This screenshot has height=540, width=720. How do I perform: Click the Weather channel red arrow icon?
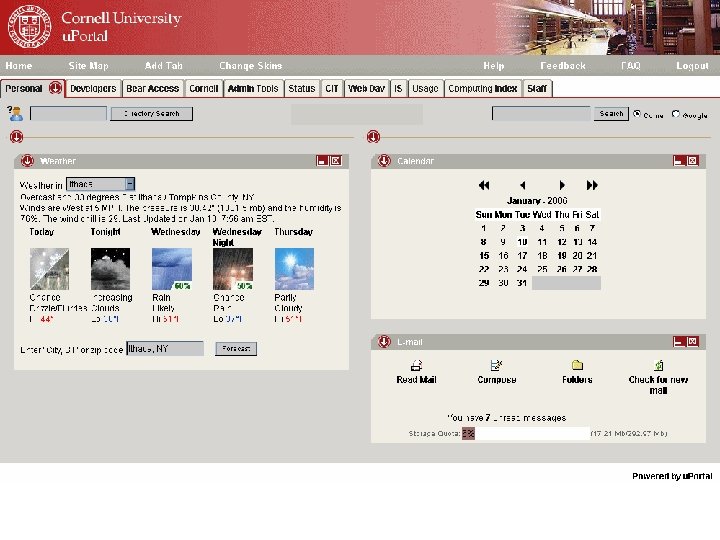click(28, 161)
